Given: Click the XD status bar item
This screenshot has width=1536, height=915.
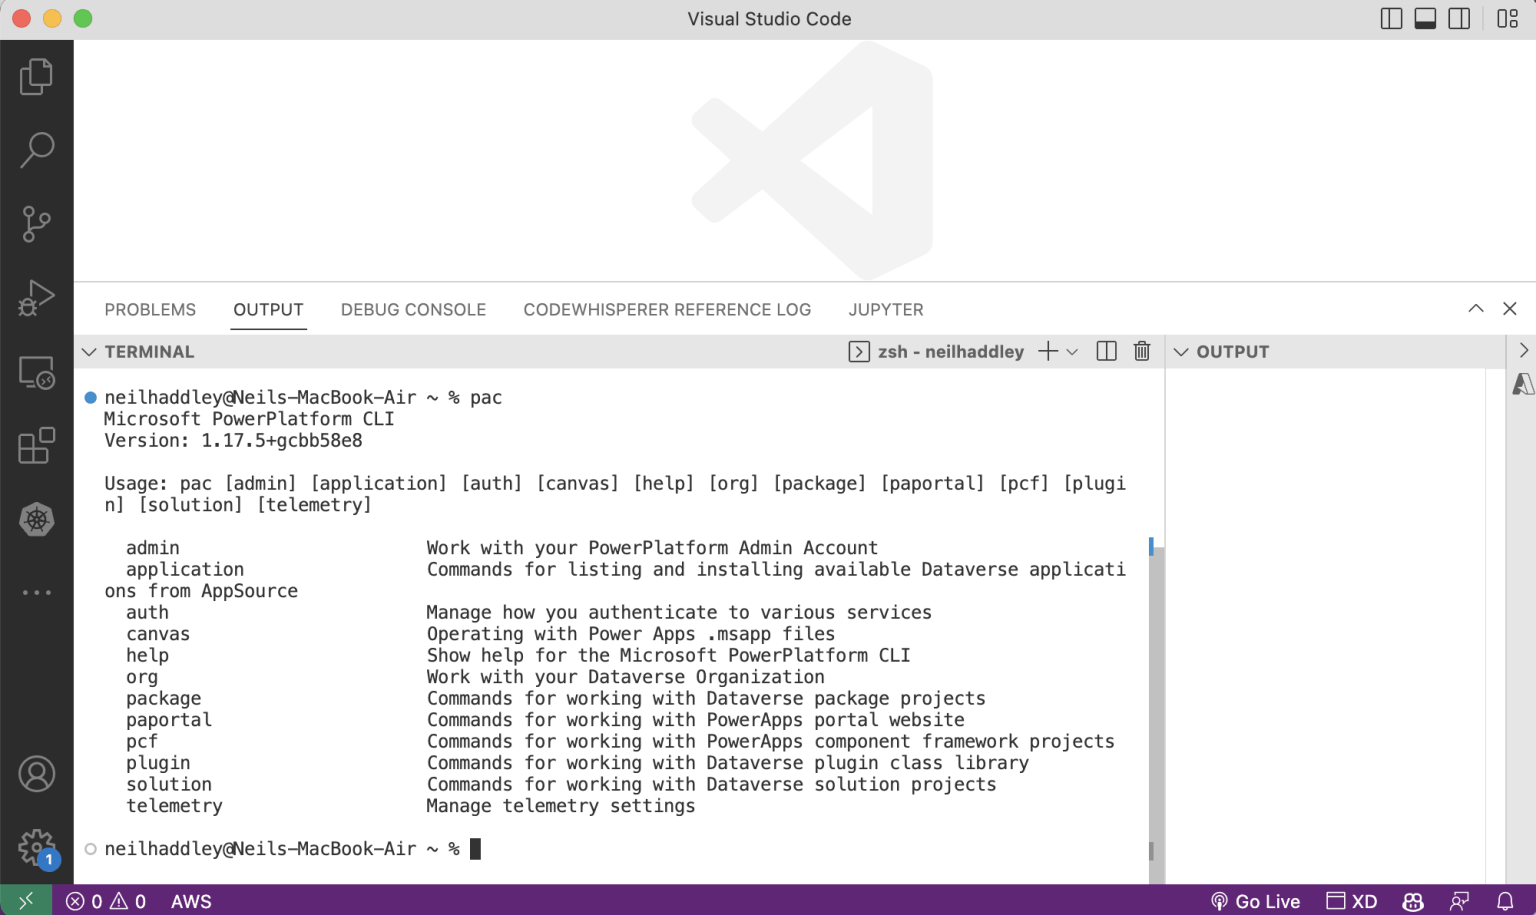Looking at the screenshot, I should point(1351,901).
